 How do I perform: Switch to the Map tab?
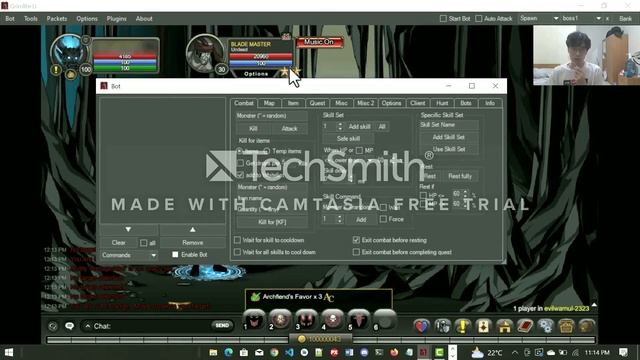click(269, 103)
